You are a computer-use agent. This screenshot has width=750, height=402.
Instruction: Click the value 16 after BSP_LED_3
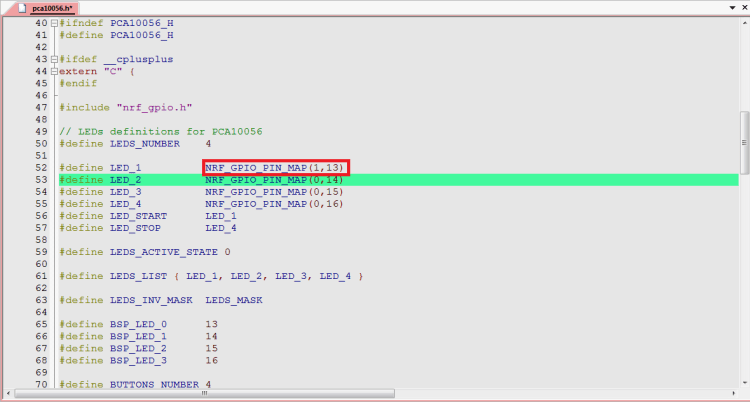(211, 360)
